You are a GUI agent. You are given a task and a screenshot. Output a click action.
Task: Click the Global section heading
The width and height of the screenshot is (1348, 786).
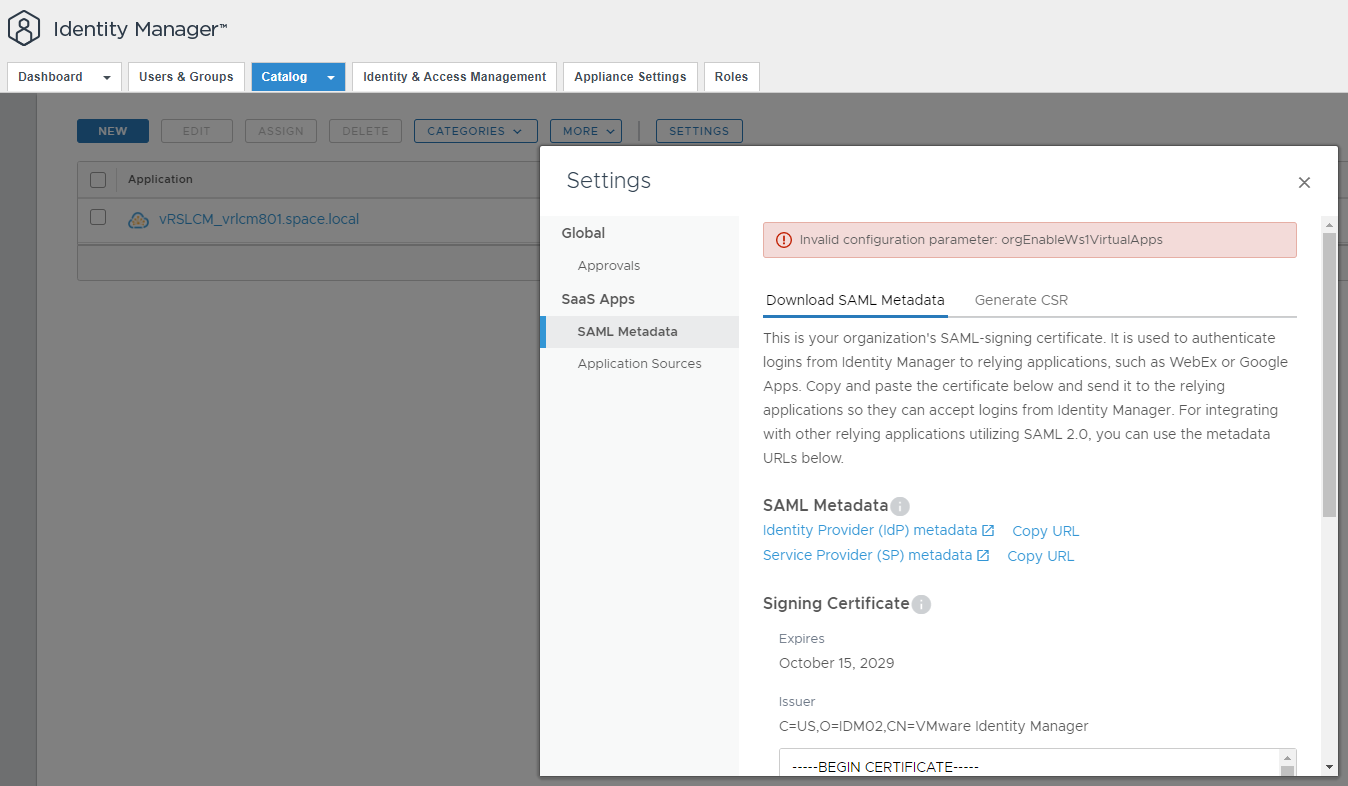[583, 233]
